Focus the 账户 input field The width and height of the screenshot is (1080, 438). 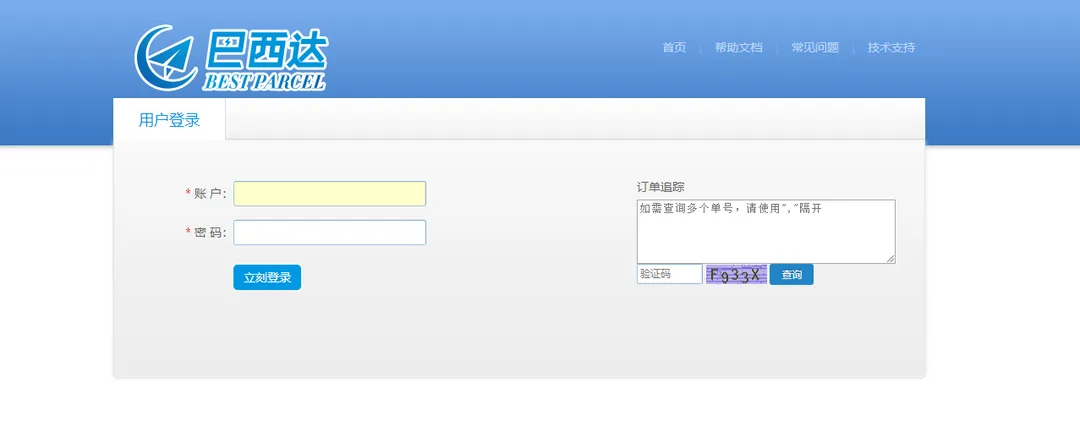[329, 194]
